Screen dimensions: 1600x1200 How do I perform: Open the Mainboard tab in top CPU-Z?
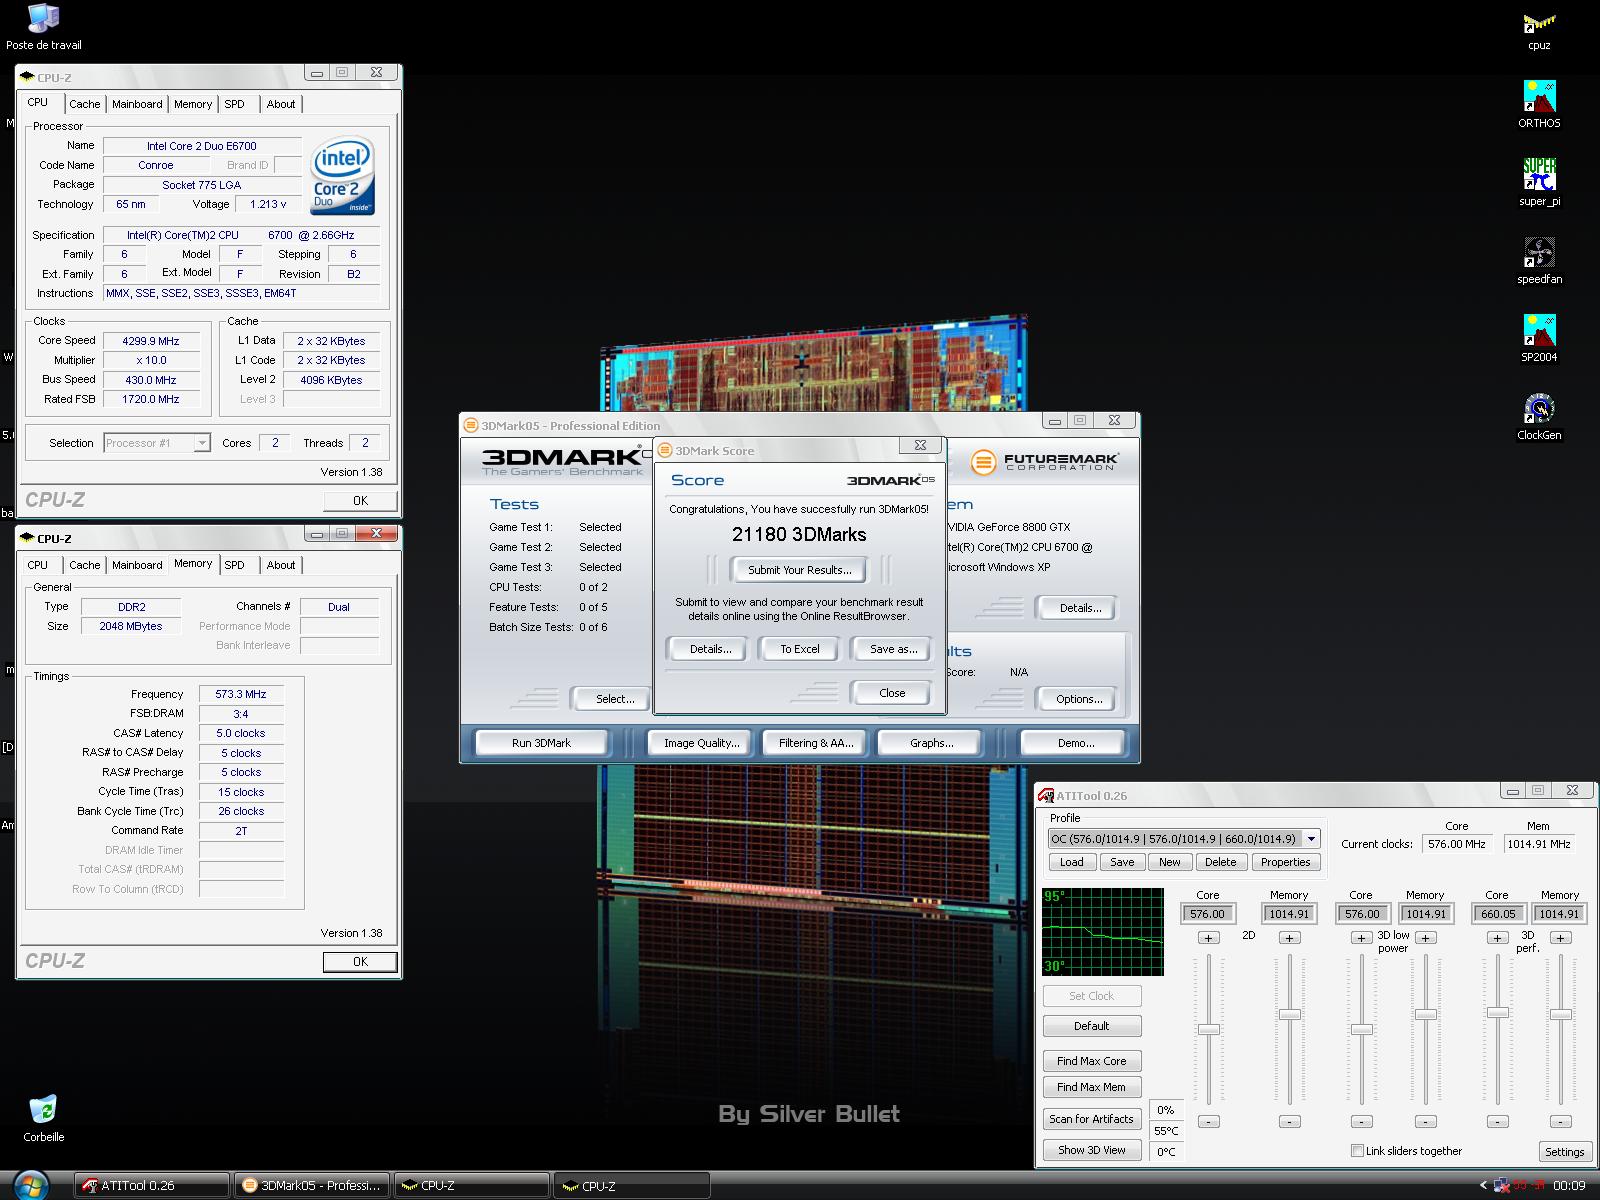tap(137, 104)
